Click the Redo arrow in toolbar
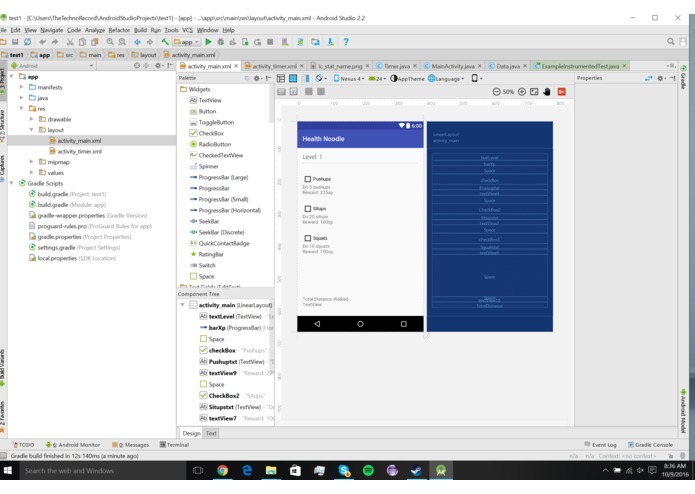This screenshot has width=695, height=494. 55,42
